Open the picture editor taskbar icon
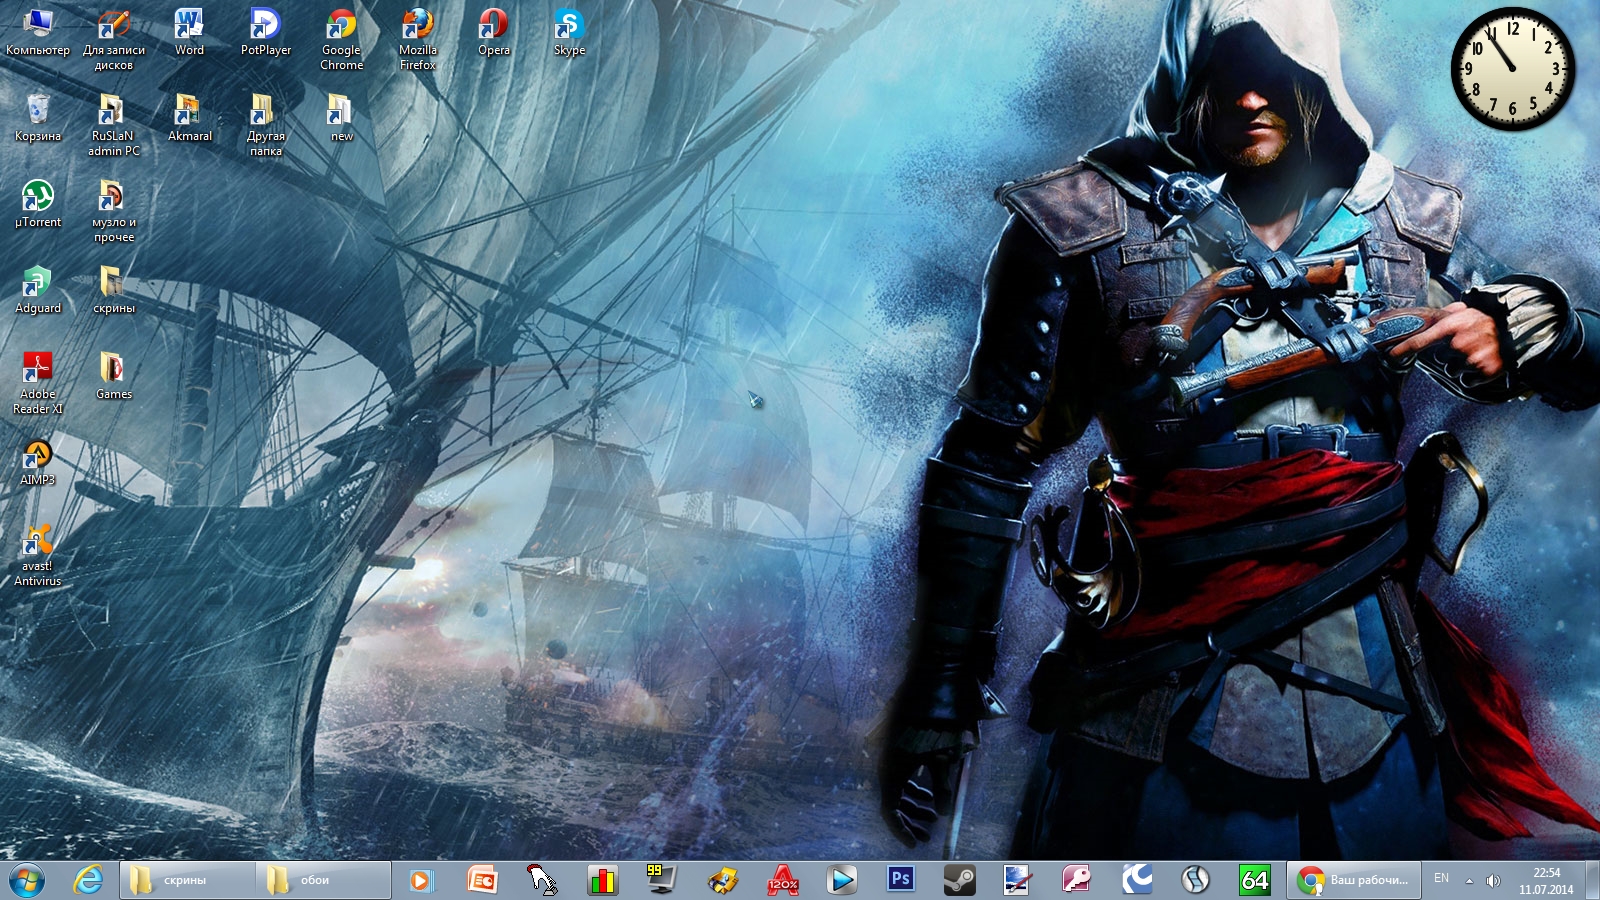The width and height of the screenshot is (1600, 900). tap(1018, 880)
